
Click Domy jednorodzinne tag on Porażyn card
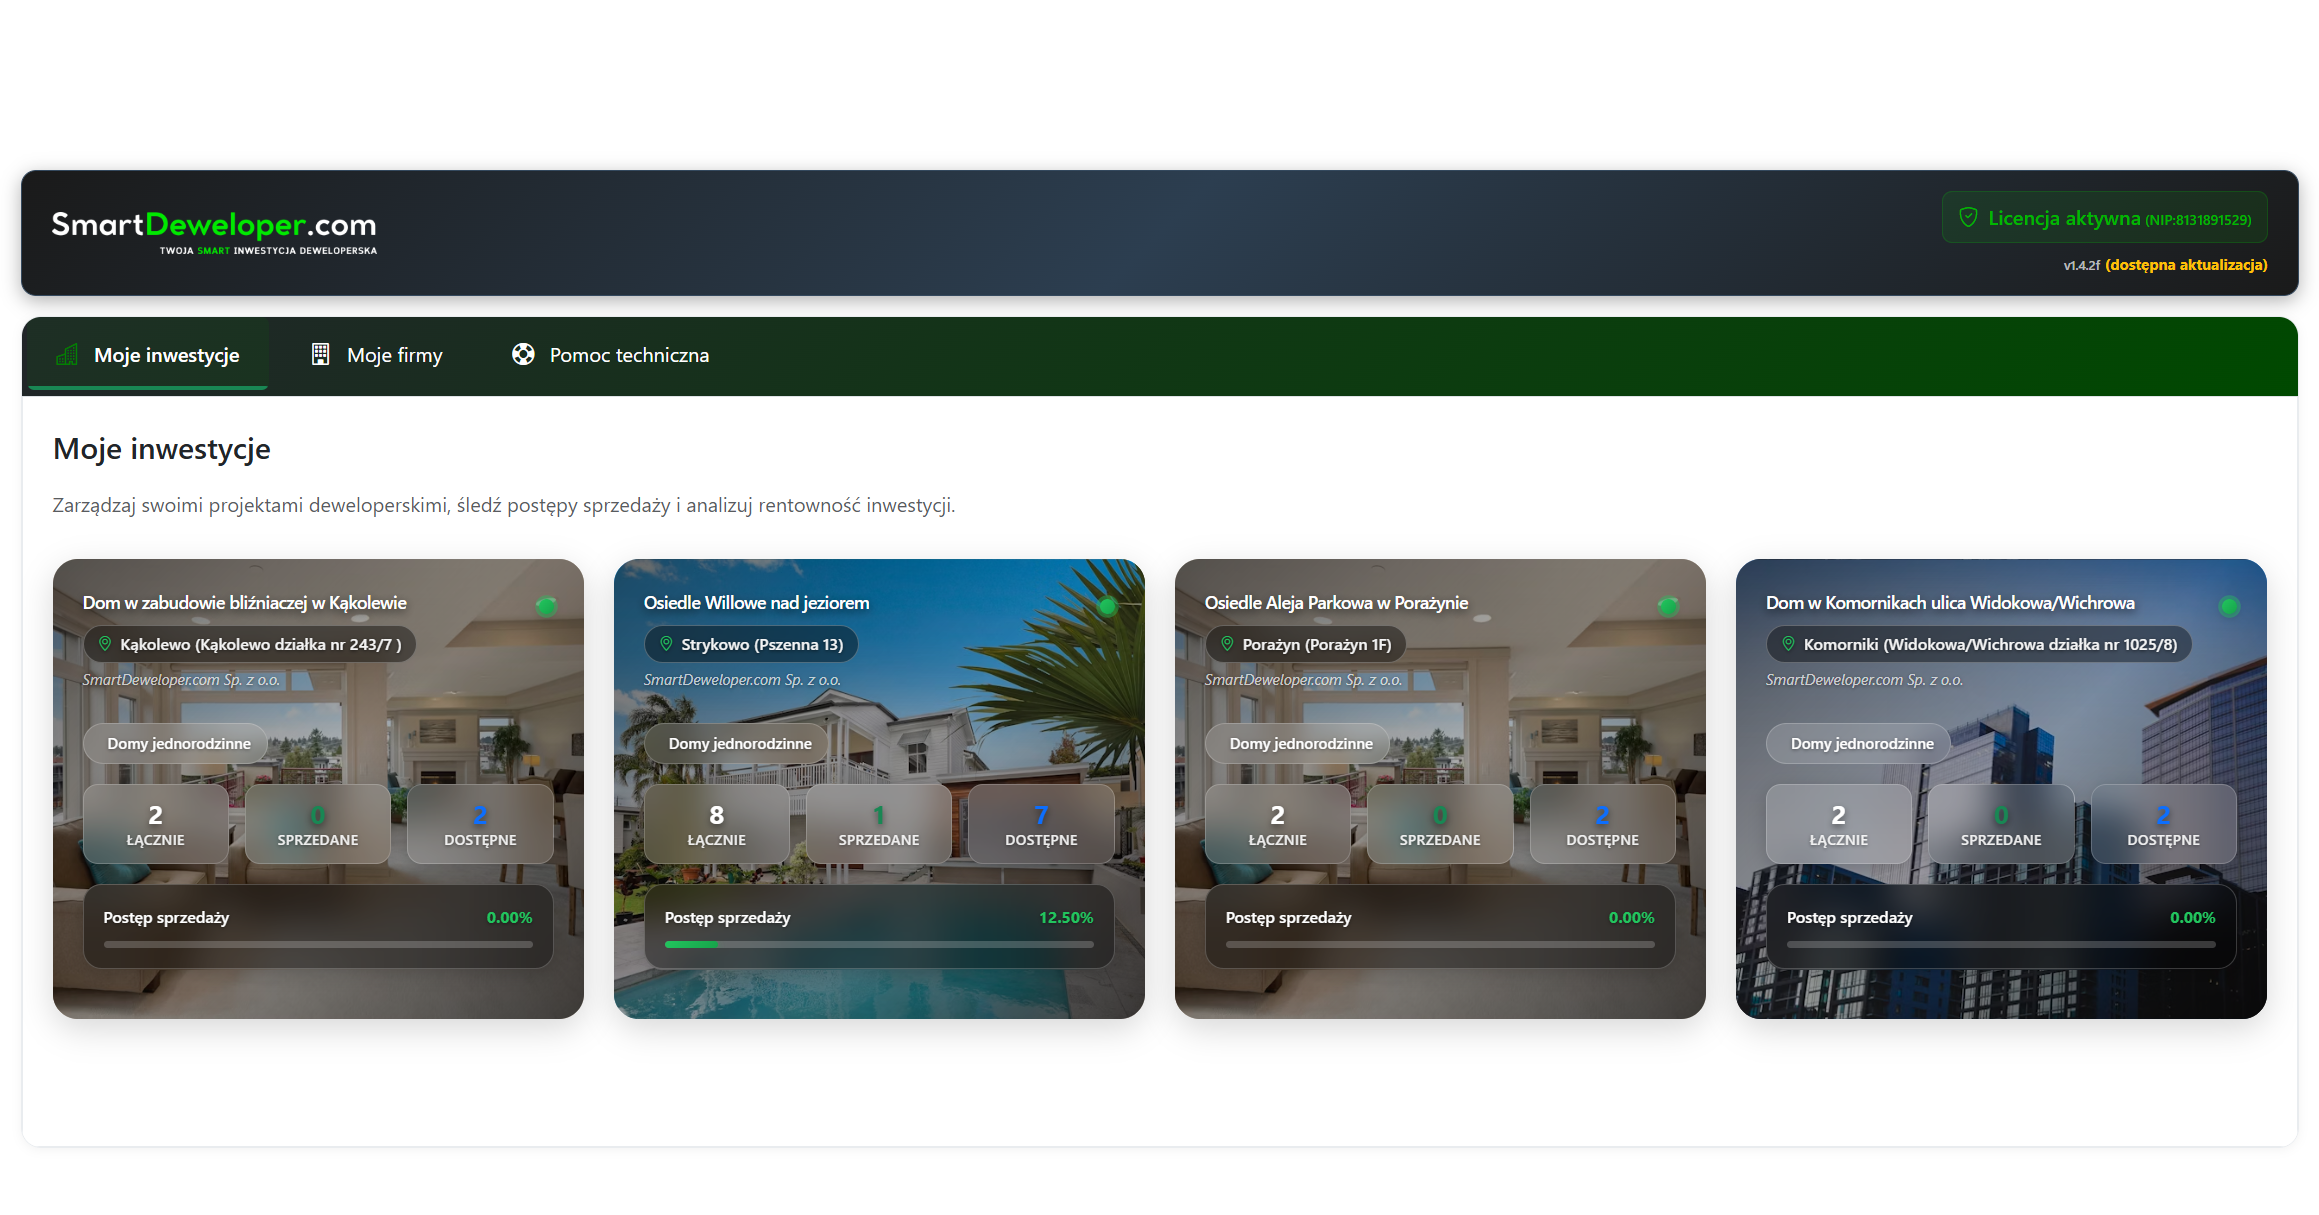point(1300,744)
